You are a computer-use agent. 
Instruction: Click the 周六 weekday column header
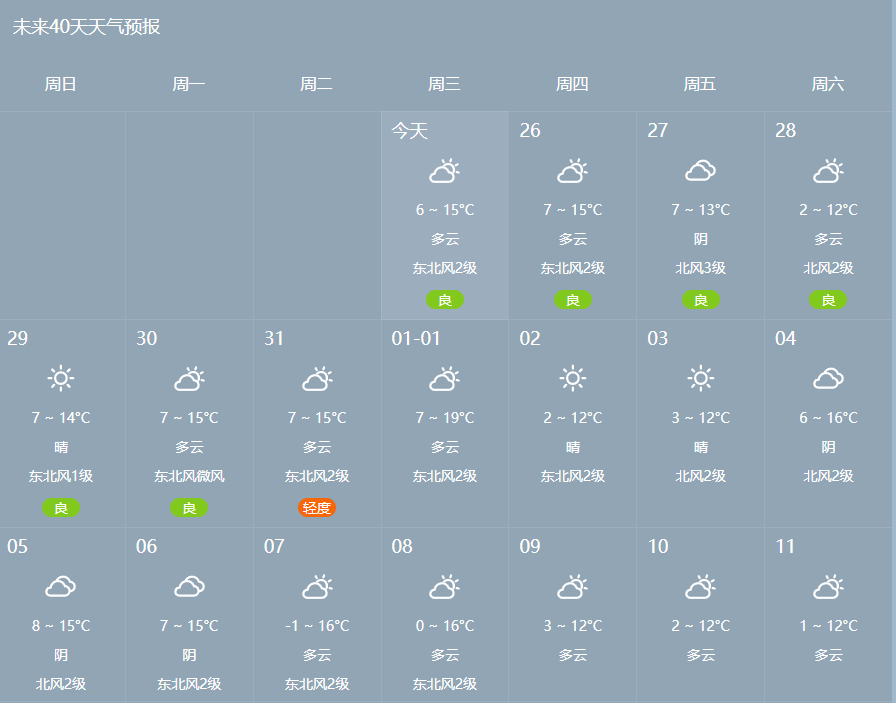tap(828, 84)
